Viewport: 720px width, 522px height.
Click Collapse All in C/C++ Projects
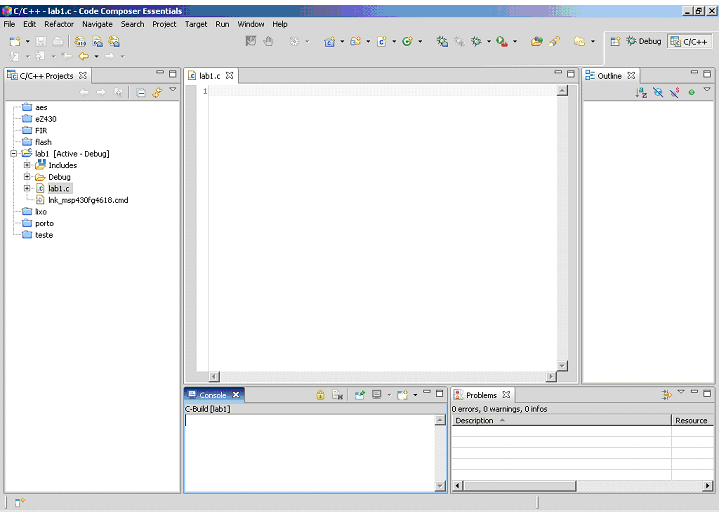click(x=141, y=93)
